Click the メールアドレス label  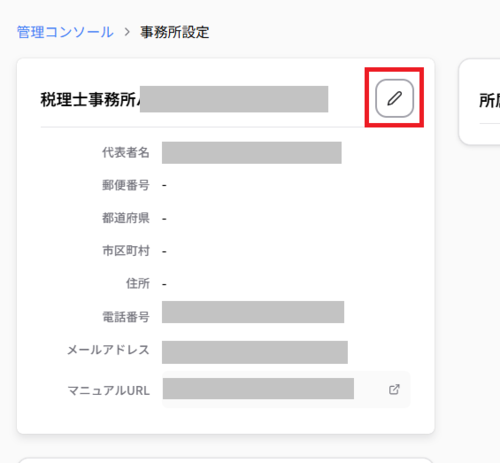pyautogui.click(x=108, y=350)
